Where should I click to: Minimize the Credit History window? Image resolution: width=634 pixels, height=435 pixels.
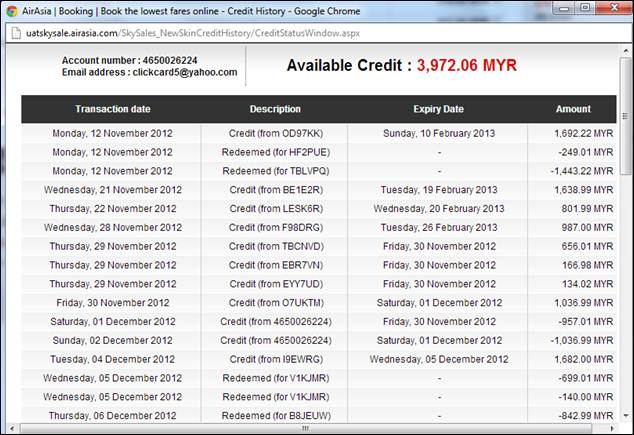click(565, 8)
